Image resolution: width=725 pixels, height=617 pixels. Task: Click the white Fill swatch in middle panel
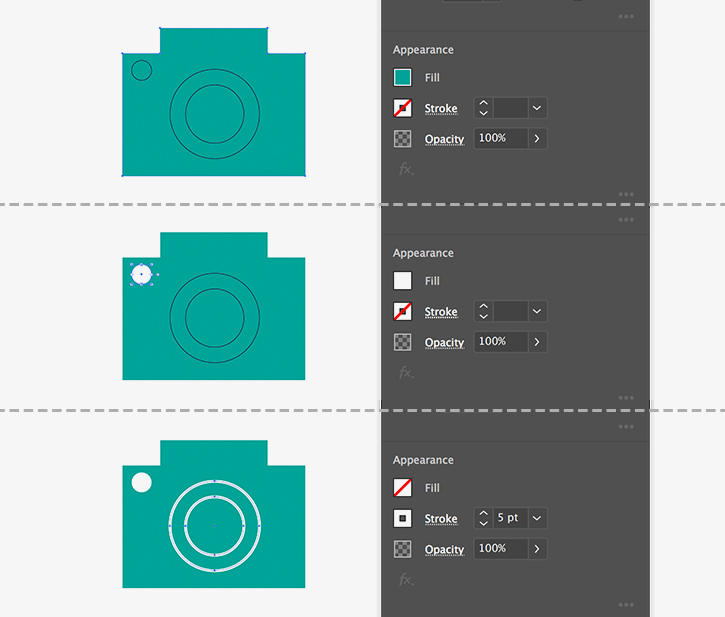[402, 281]
